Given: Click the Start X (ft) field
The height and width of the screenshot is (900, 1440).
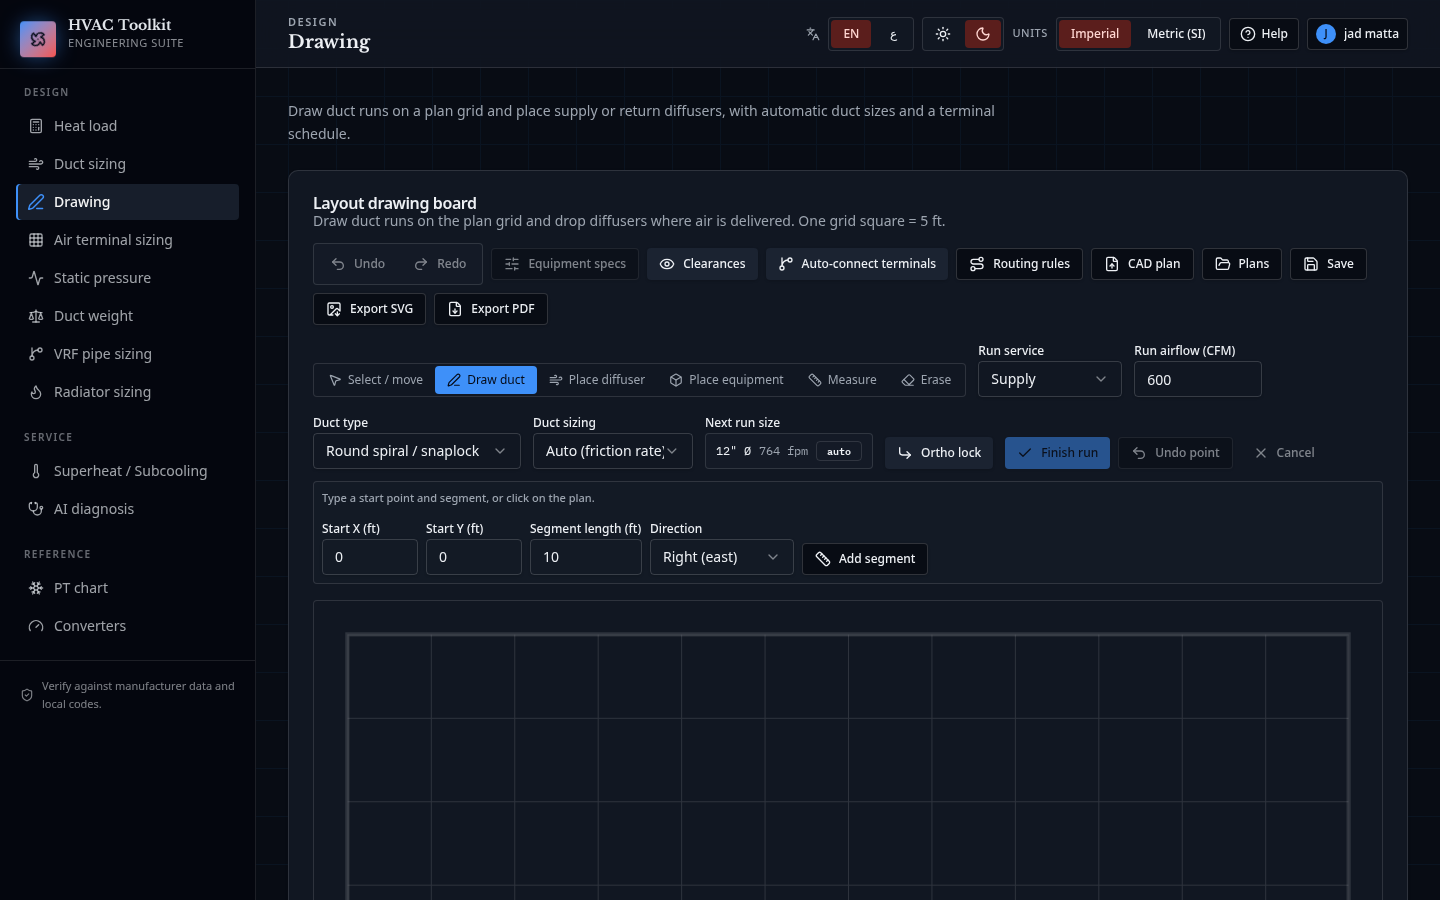Looking at the screenshot, I should [370, 557].
